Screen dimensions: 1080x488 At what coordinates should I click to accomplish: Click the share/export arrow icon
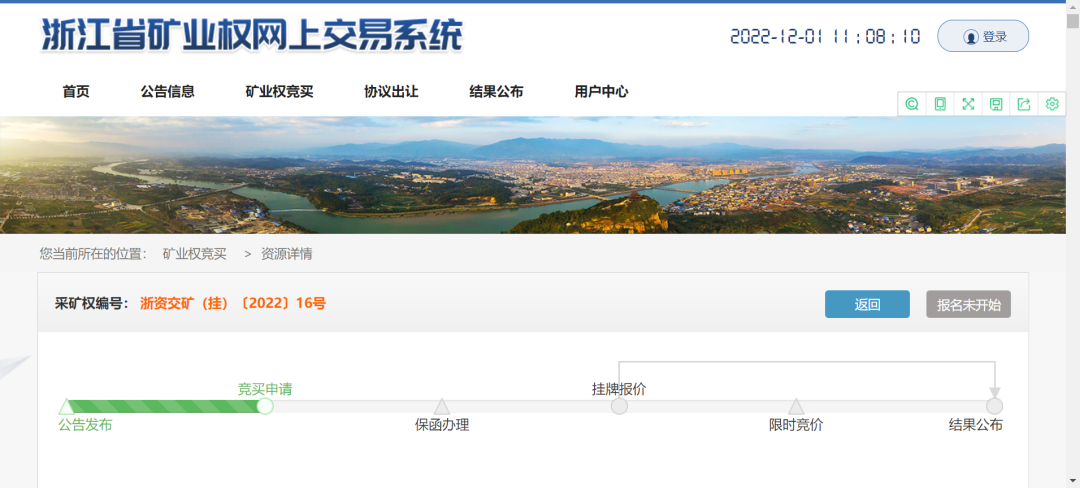click(1024, 104)
